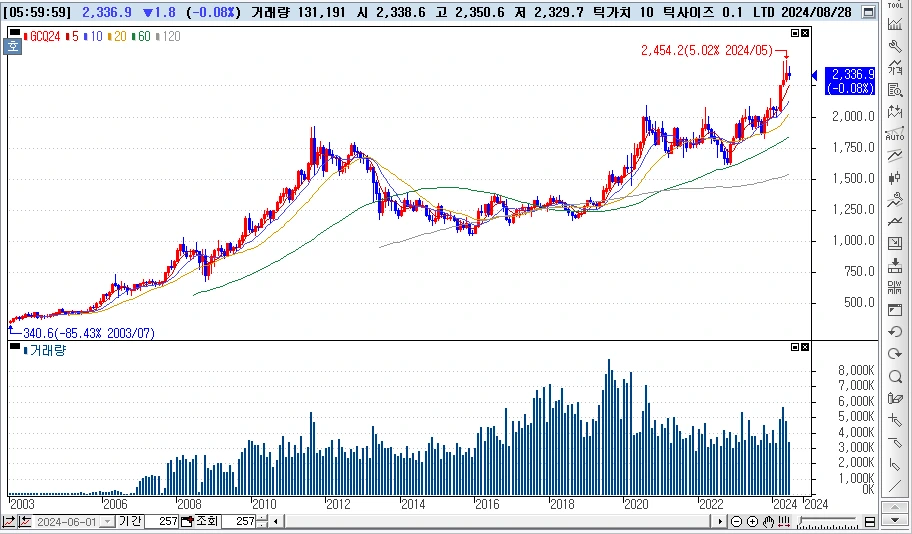Screen dimensions: 912x534
Task: Click the redo clockwise arrow
Action: [x=895, y=354]
